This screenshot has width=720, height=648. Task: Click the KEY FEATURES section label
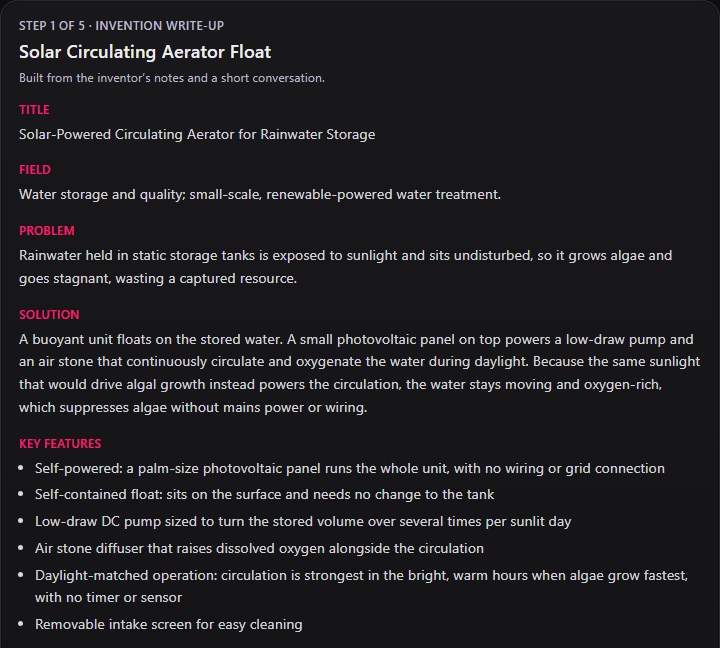point(60,444)
